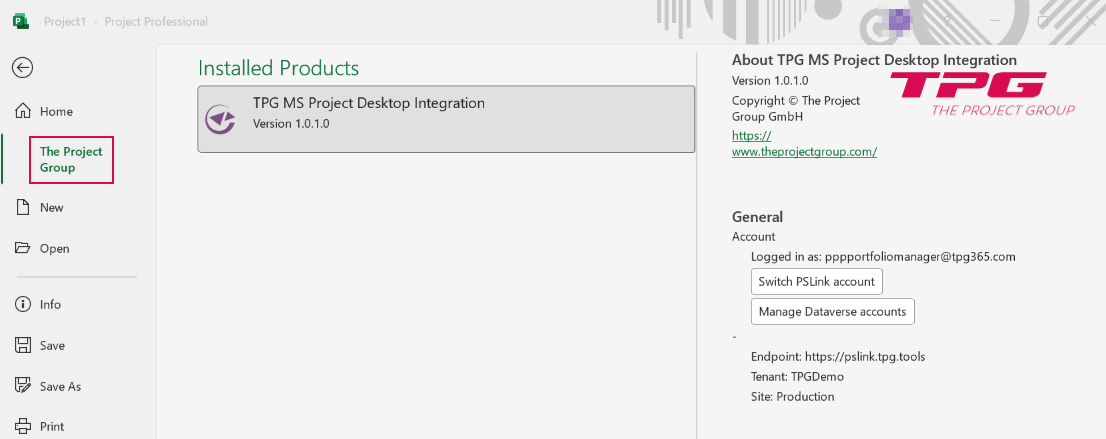
Task: Click the Project1 - Project Professional title
Action: point(126,21)
